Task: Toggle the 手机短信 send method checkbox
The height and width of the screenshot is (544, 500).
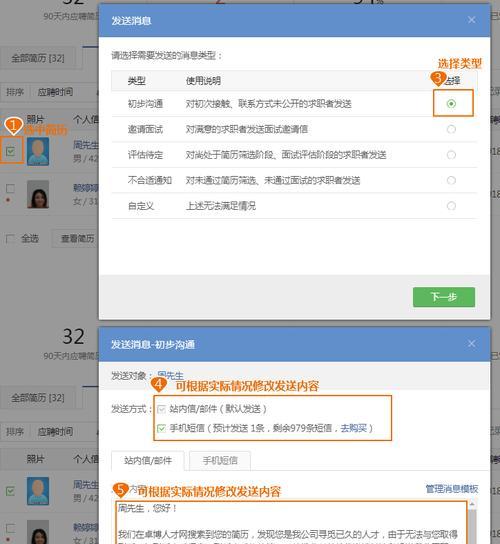Action: [161, 428]
